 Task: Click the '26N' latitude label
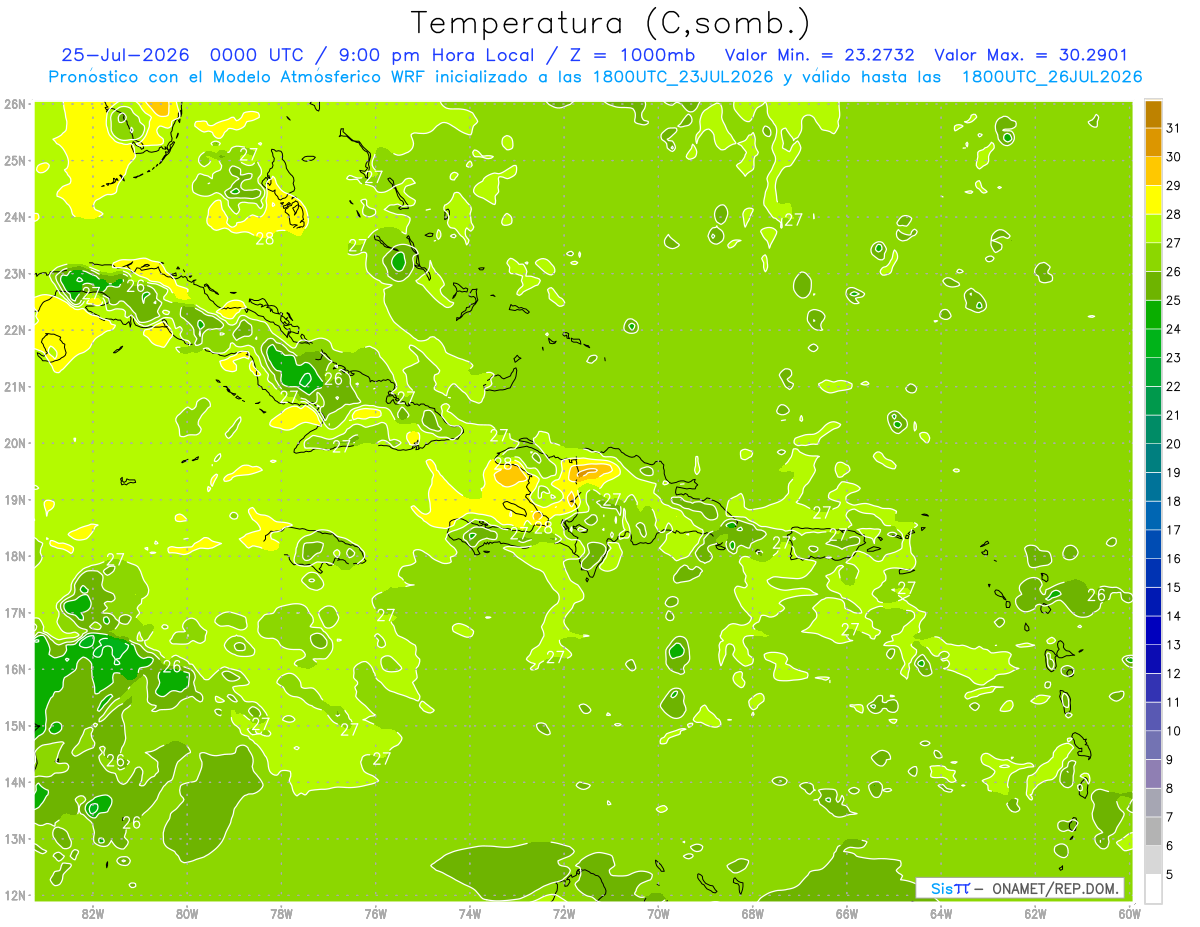click(x=14, y=104)
